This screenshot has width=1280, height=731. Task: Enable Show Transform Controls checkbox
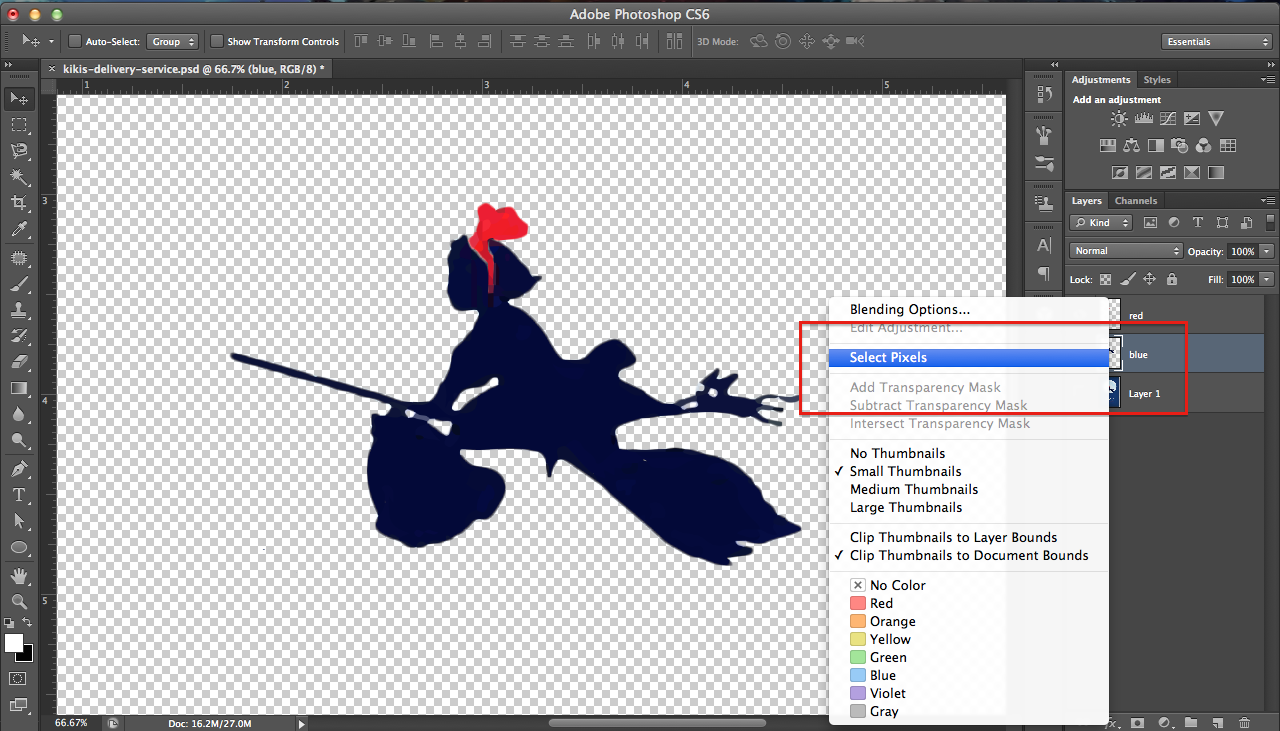[x=216, y=42]
